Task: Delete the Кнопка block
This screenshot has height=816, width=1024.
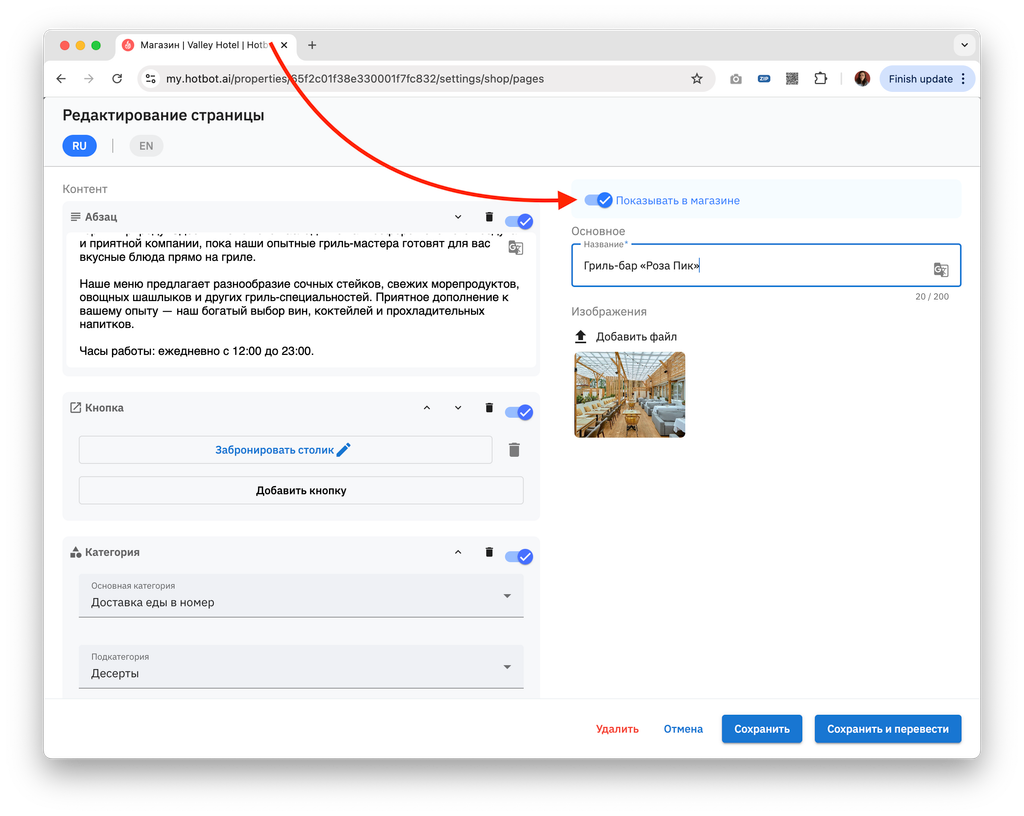Action: click(489, 407)
